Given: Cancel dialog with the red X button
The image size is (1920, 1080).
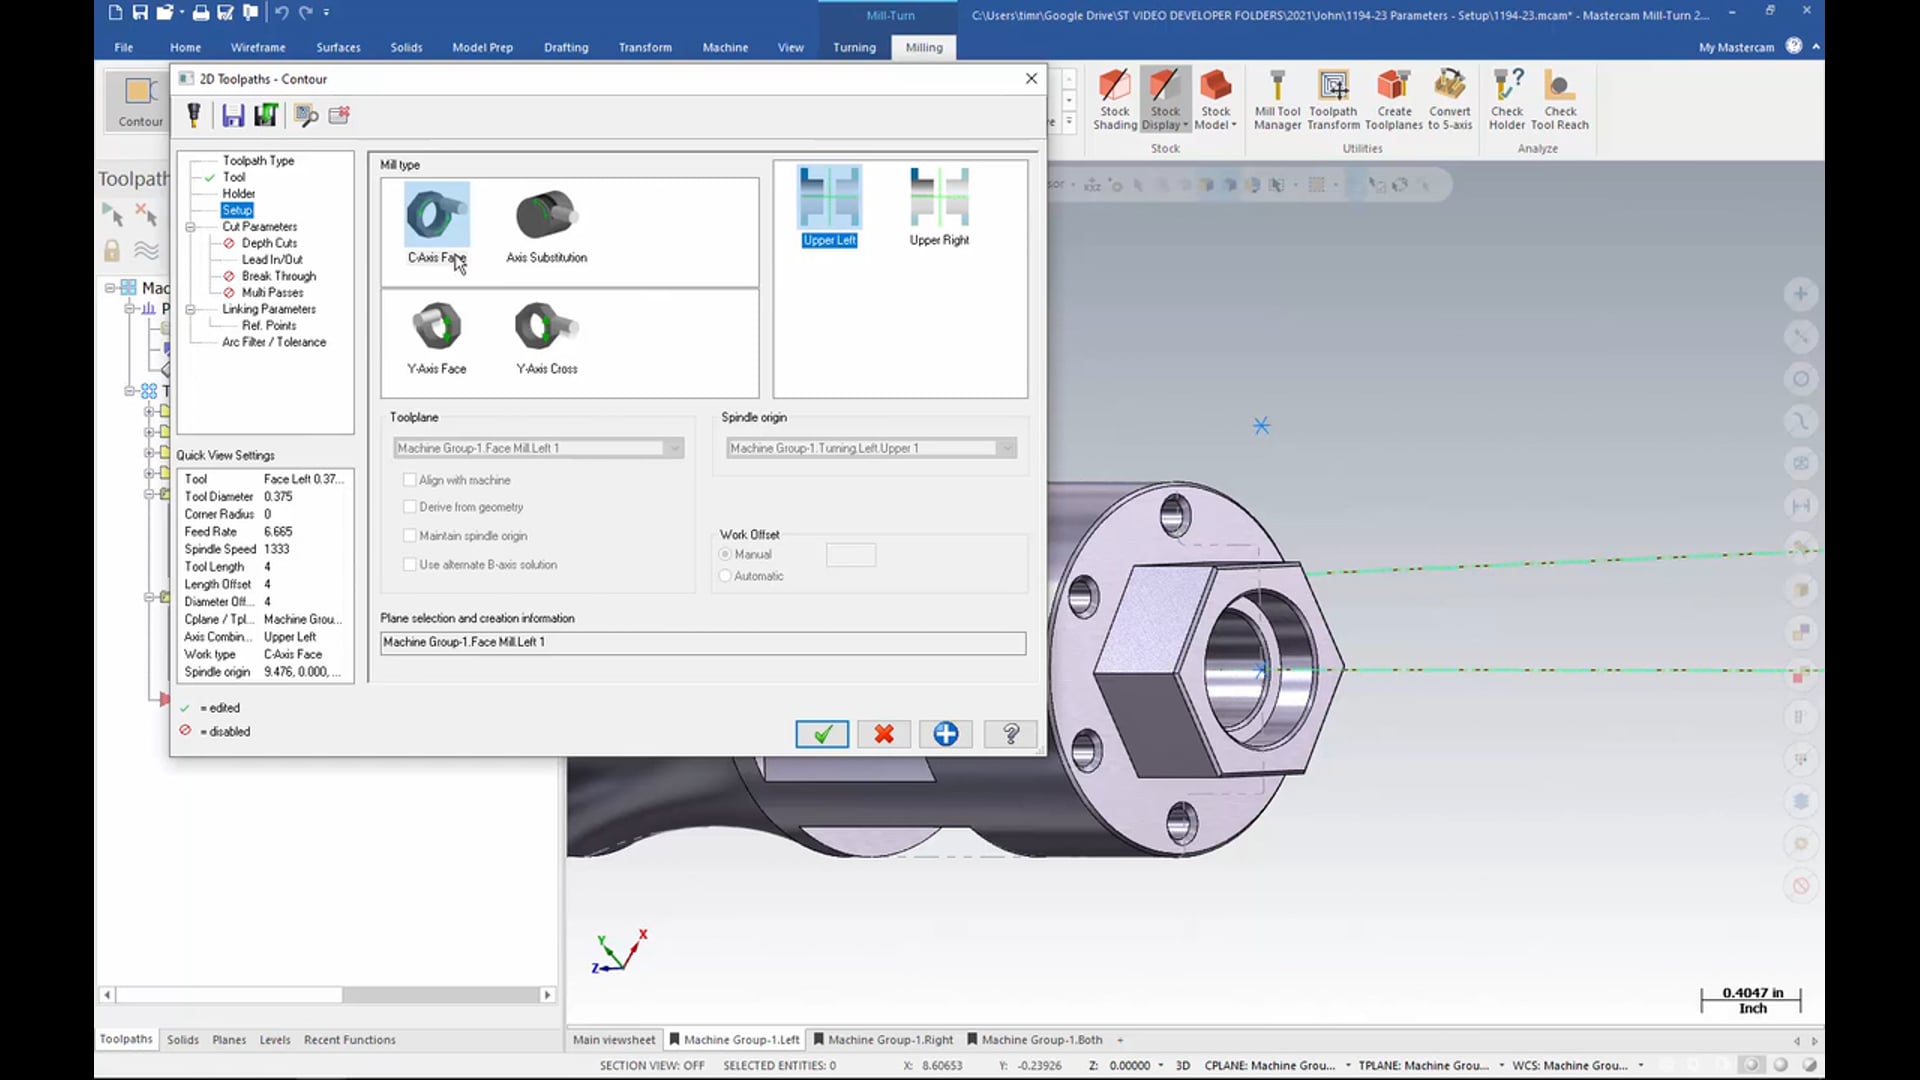Looking at the screenshot, I should click(884, 734).
